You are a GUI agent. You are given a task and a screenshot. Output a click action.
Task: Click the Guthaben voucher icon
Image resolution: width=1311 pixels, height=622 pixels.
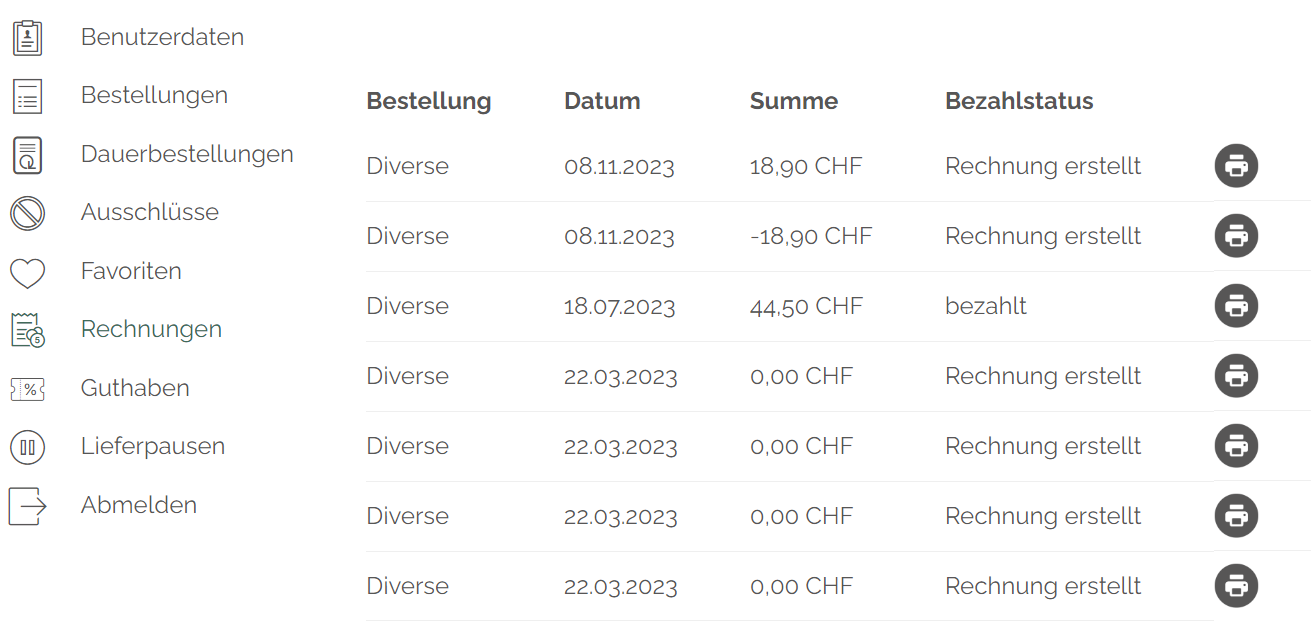(x=28, y=388)
